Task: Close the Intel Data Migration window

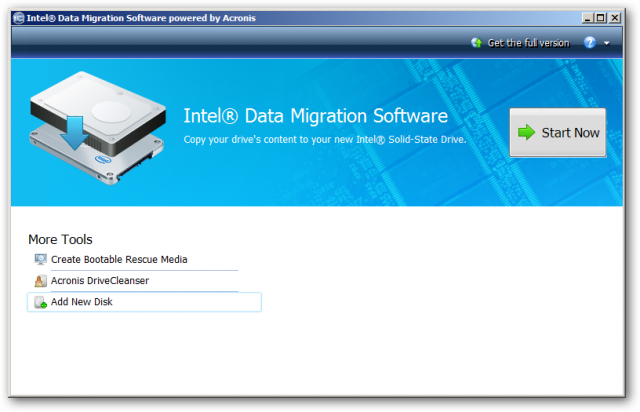Action: pyautogui.click(x=617, y=17)
